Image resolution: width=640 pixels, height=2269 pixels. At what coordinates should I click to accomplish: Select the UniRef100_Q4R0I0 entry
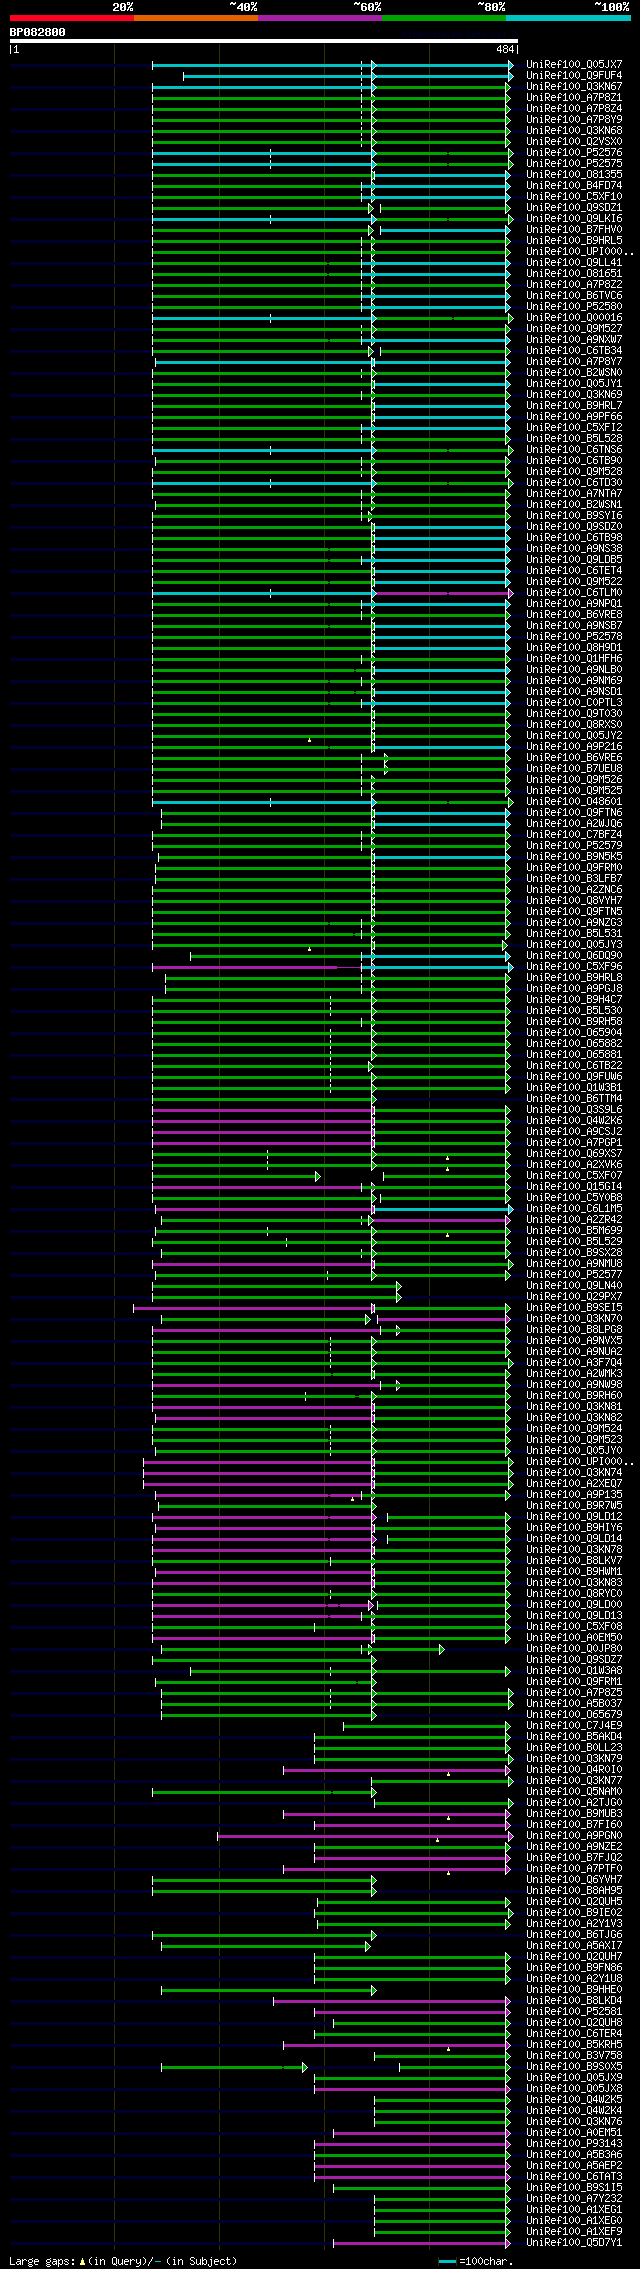click(574, 1769)
